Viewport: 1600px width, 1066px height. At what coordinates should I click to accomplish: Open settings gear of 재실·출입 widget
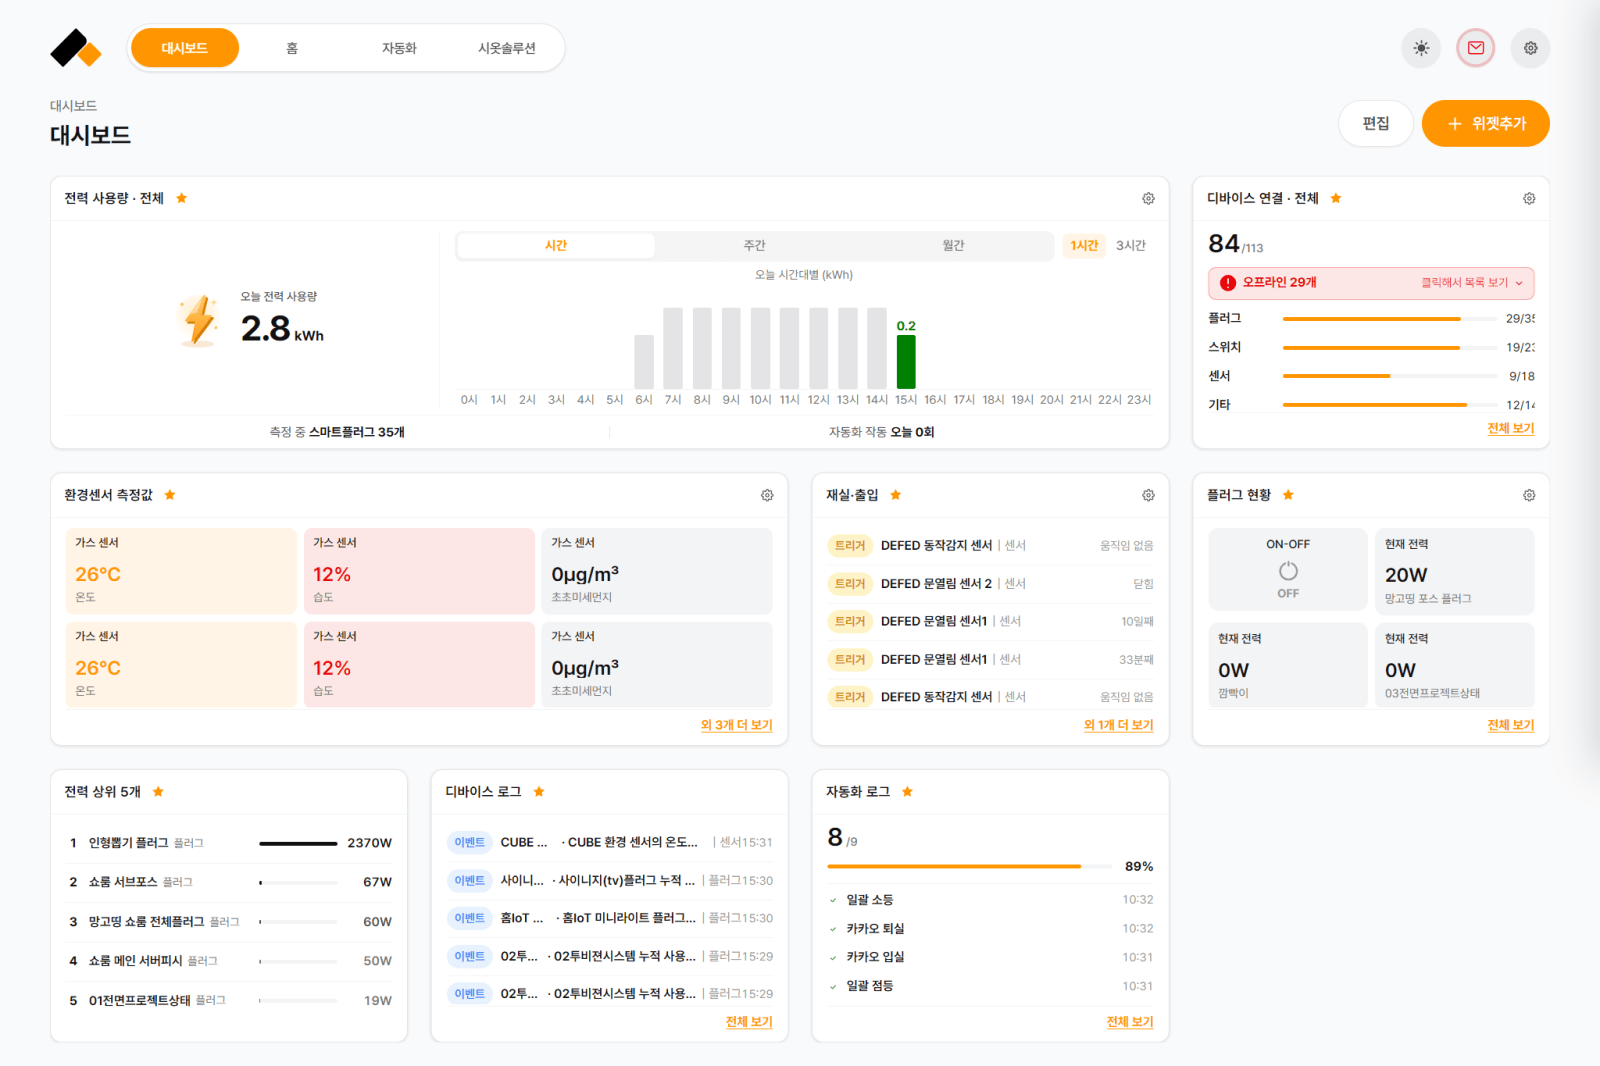point(1148,495)
